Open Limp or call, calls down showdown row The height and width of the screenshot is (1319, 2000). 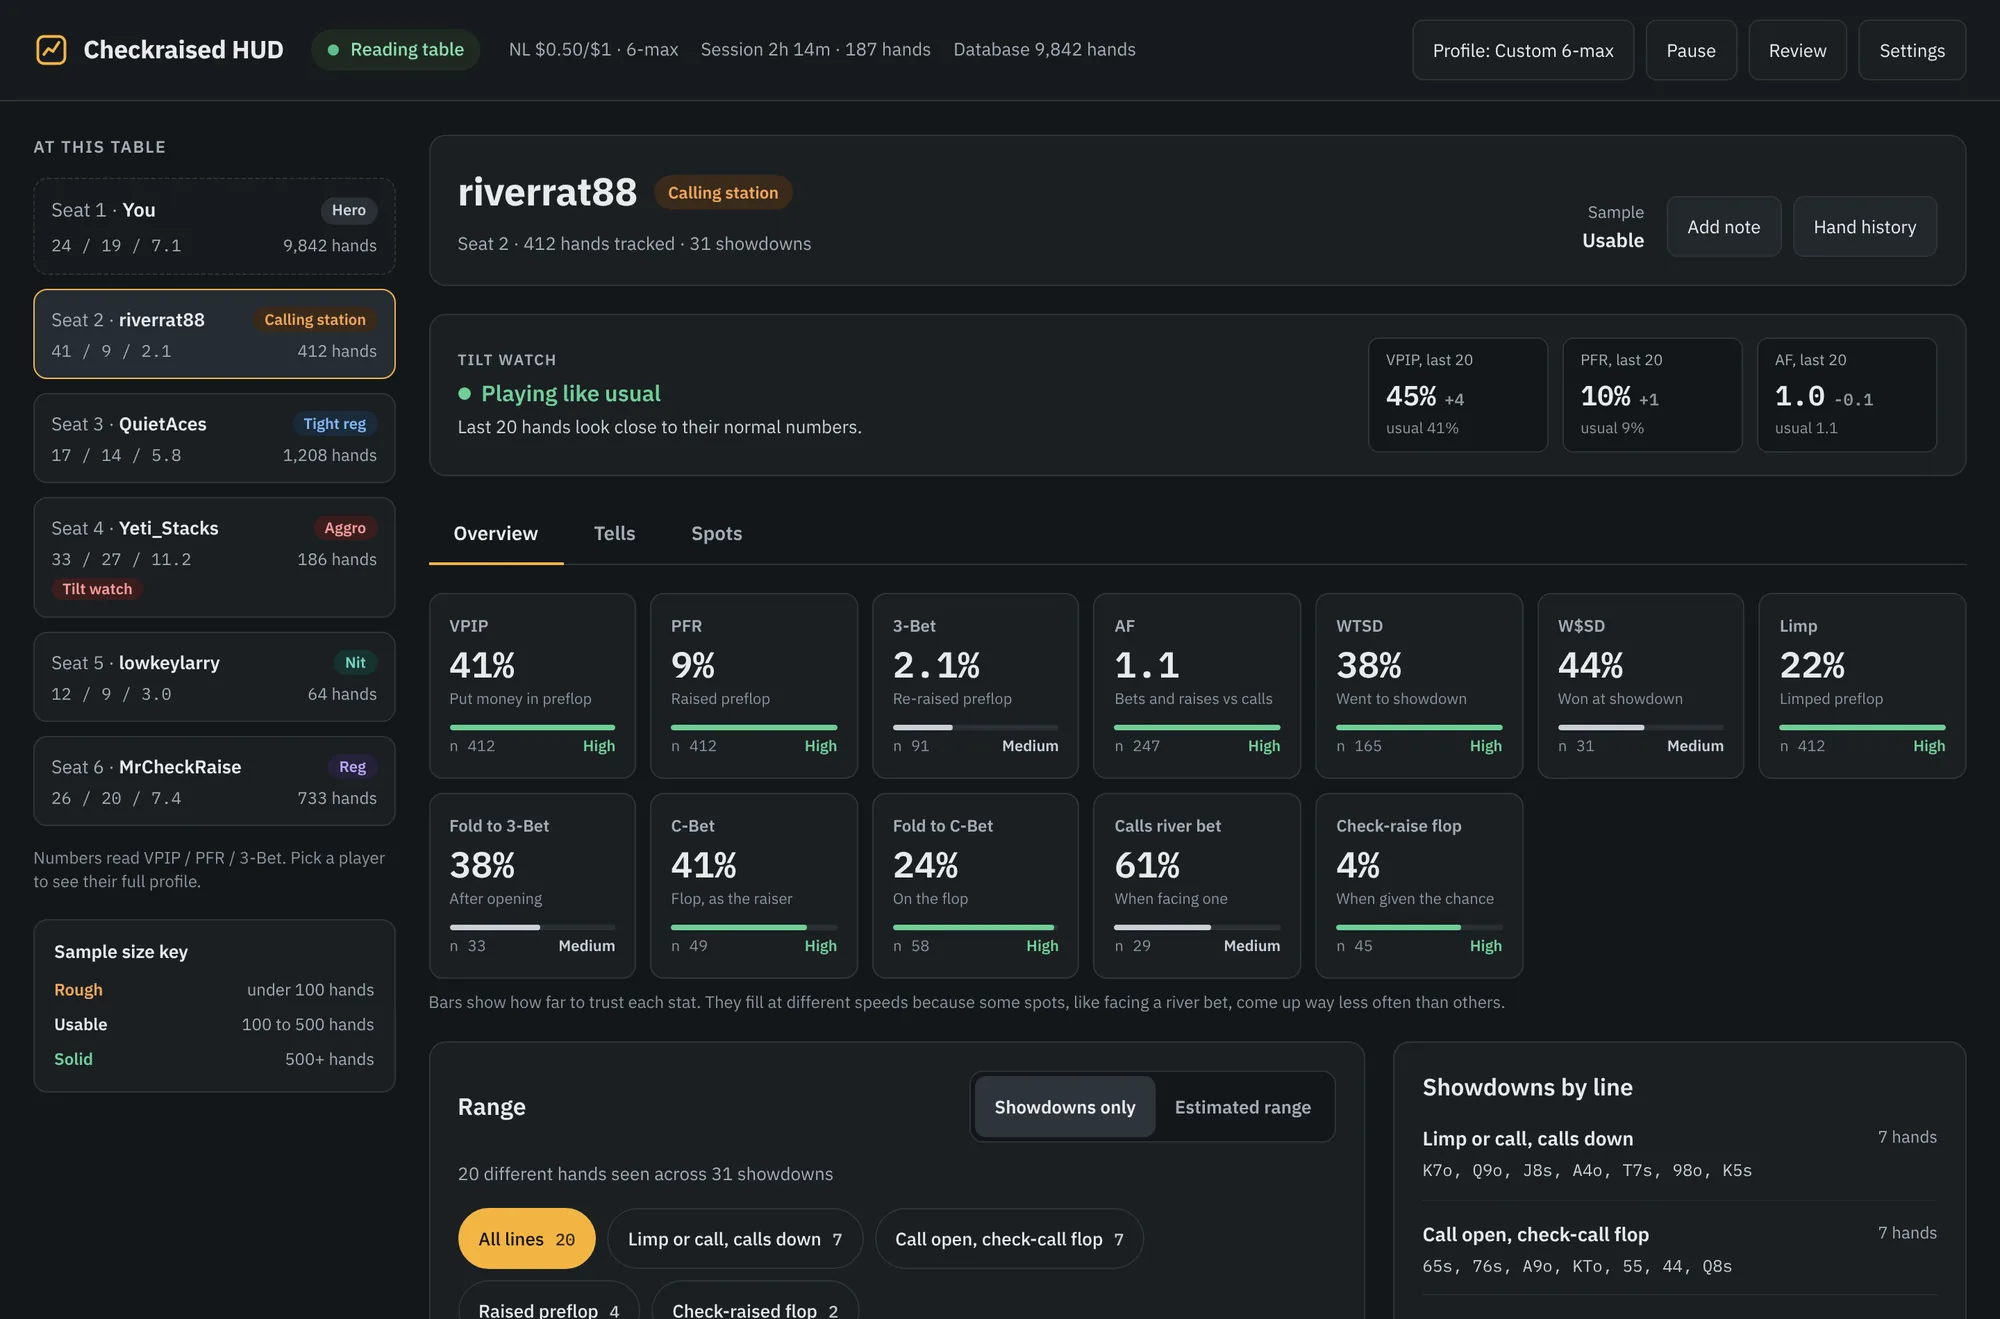coord(1679,1153)
